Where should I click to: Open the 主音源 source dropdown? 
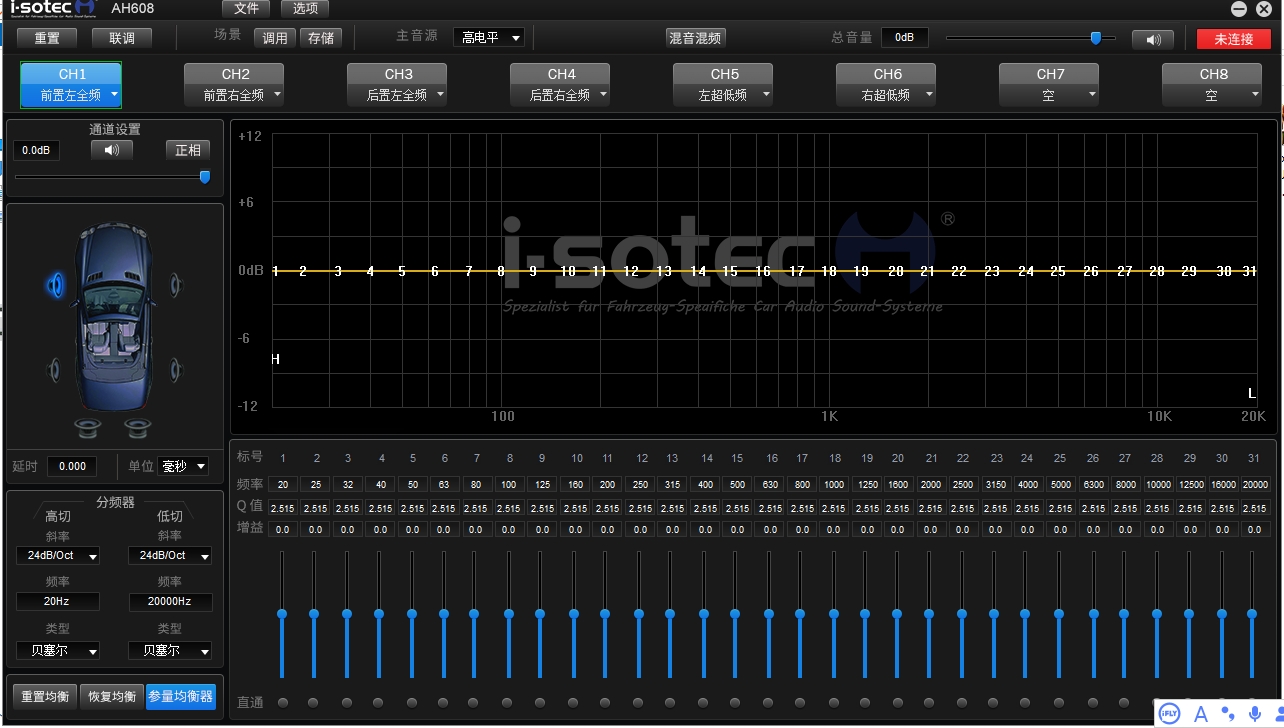pos(488,38)
